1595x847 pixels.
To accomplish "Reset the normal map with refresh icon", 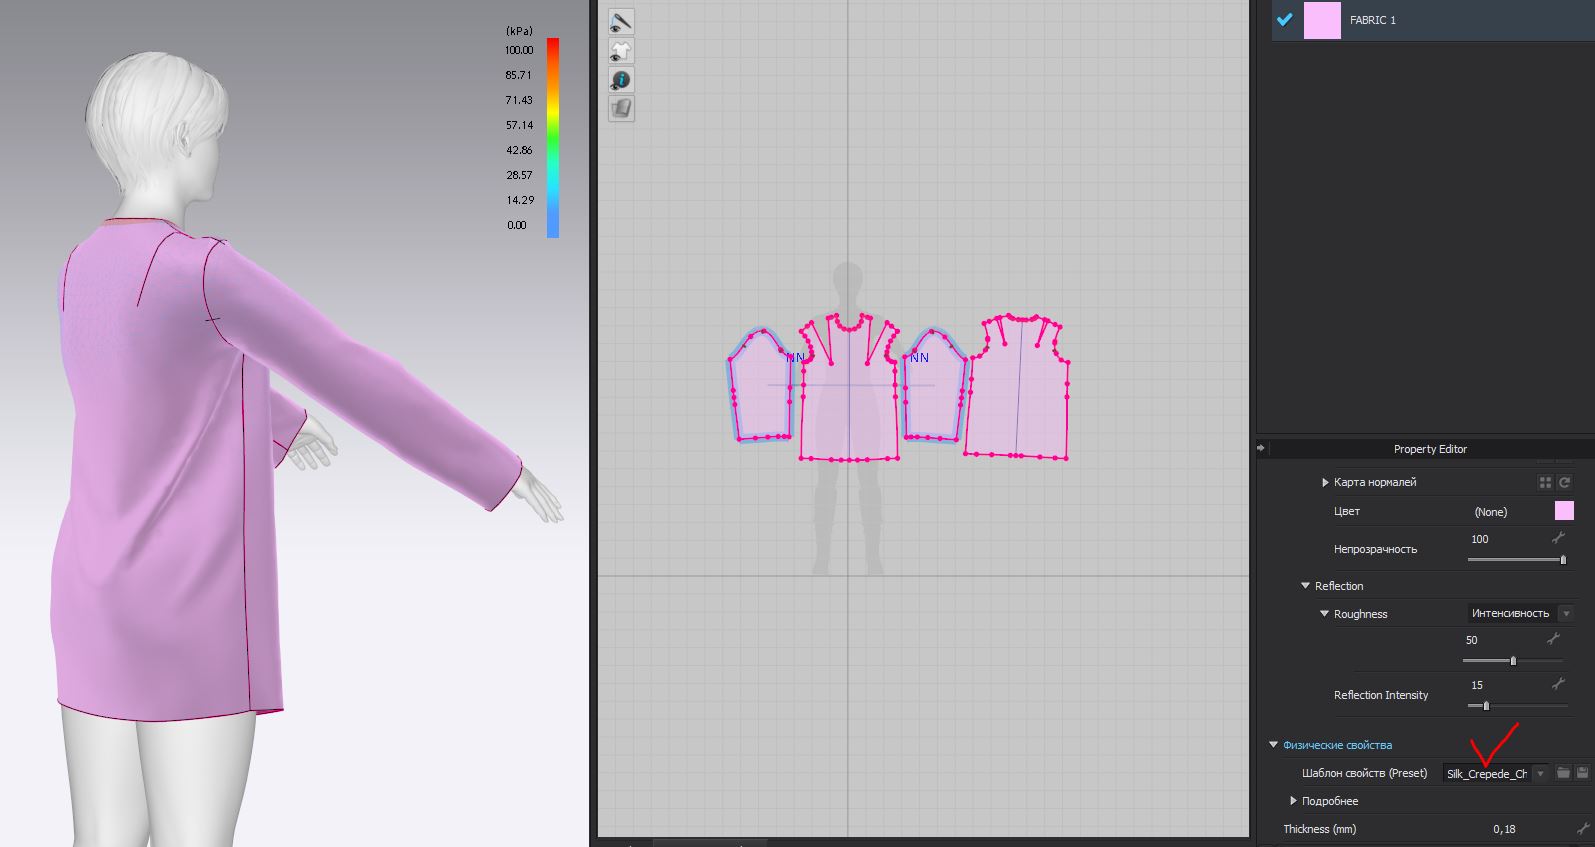I will [x=1564, y=482].
